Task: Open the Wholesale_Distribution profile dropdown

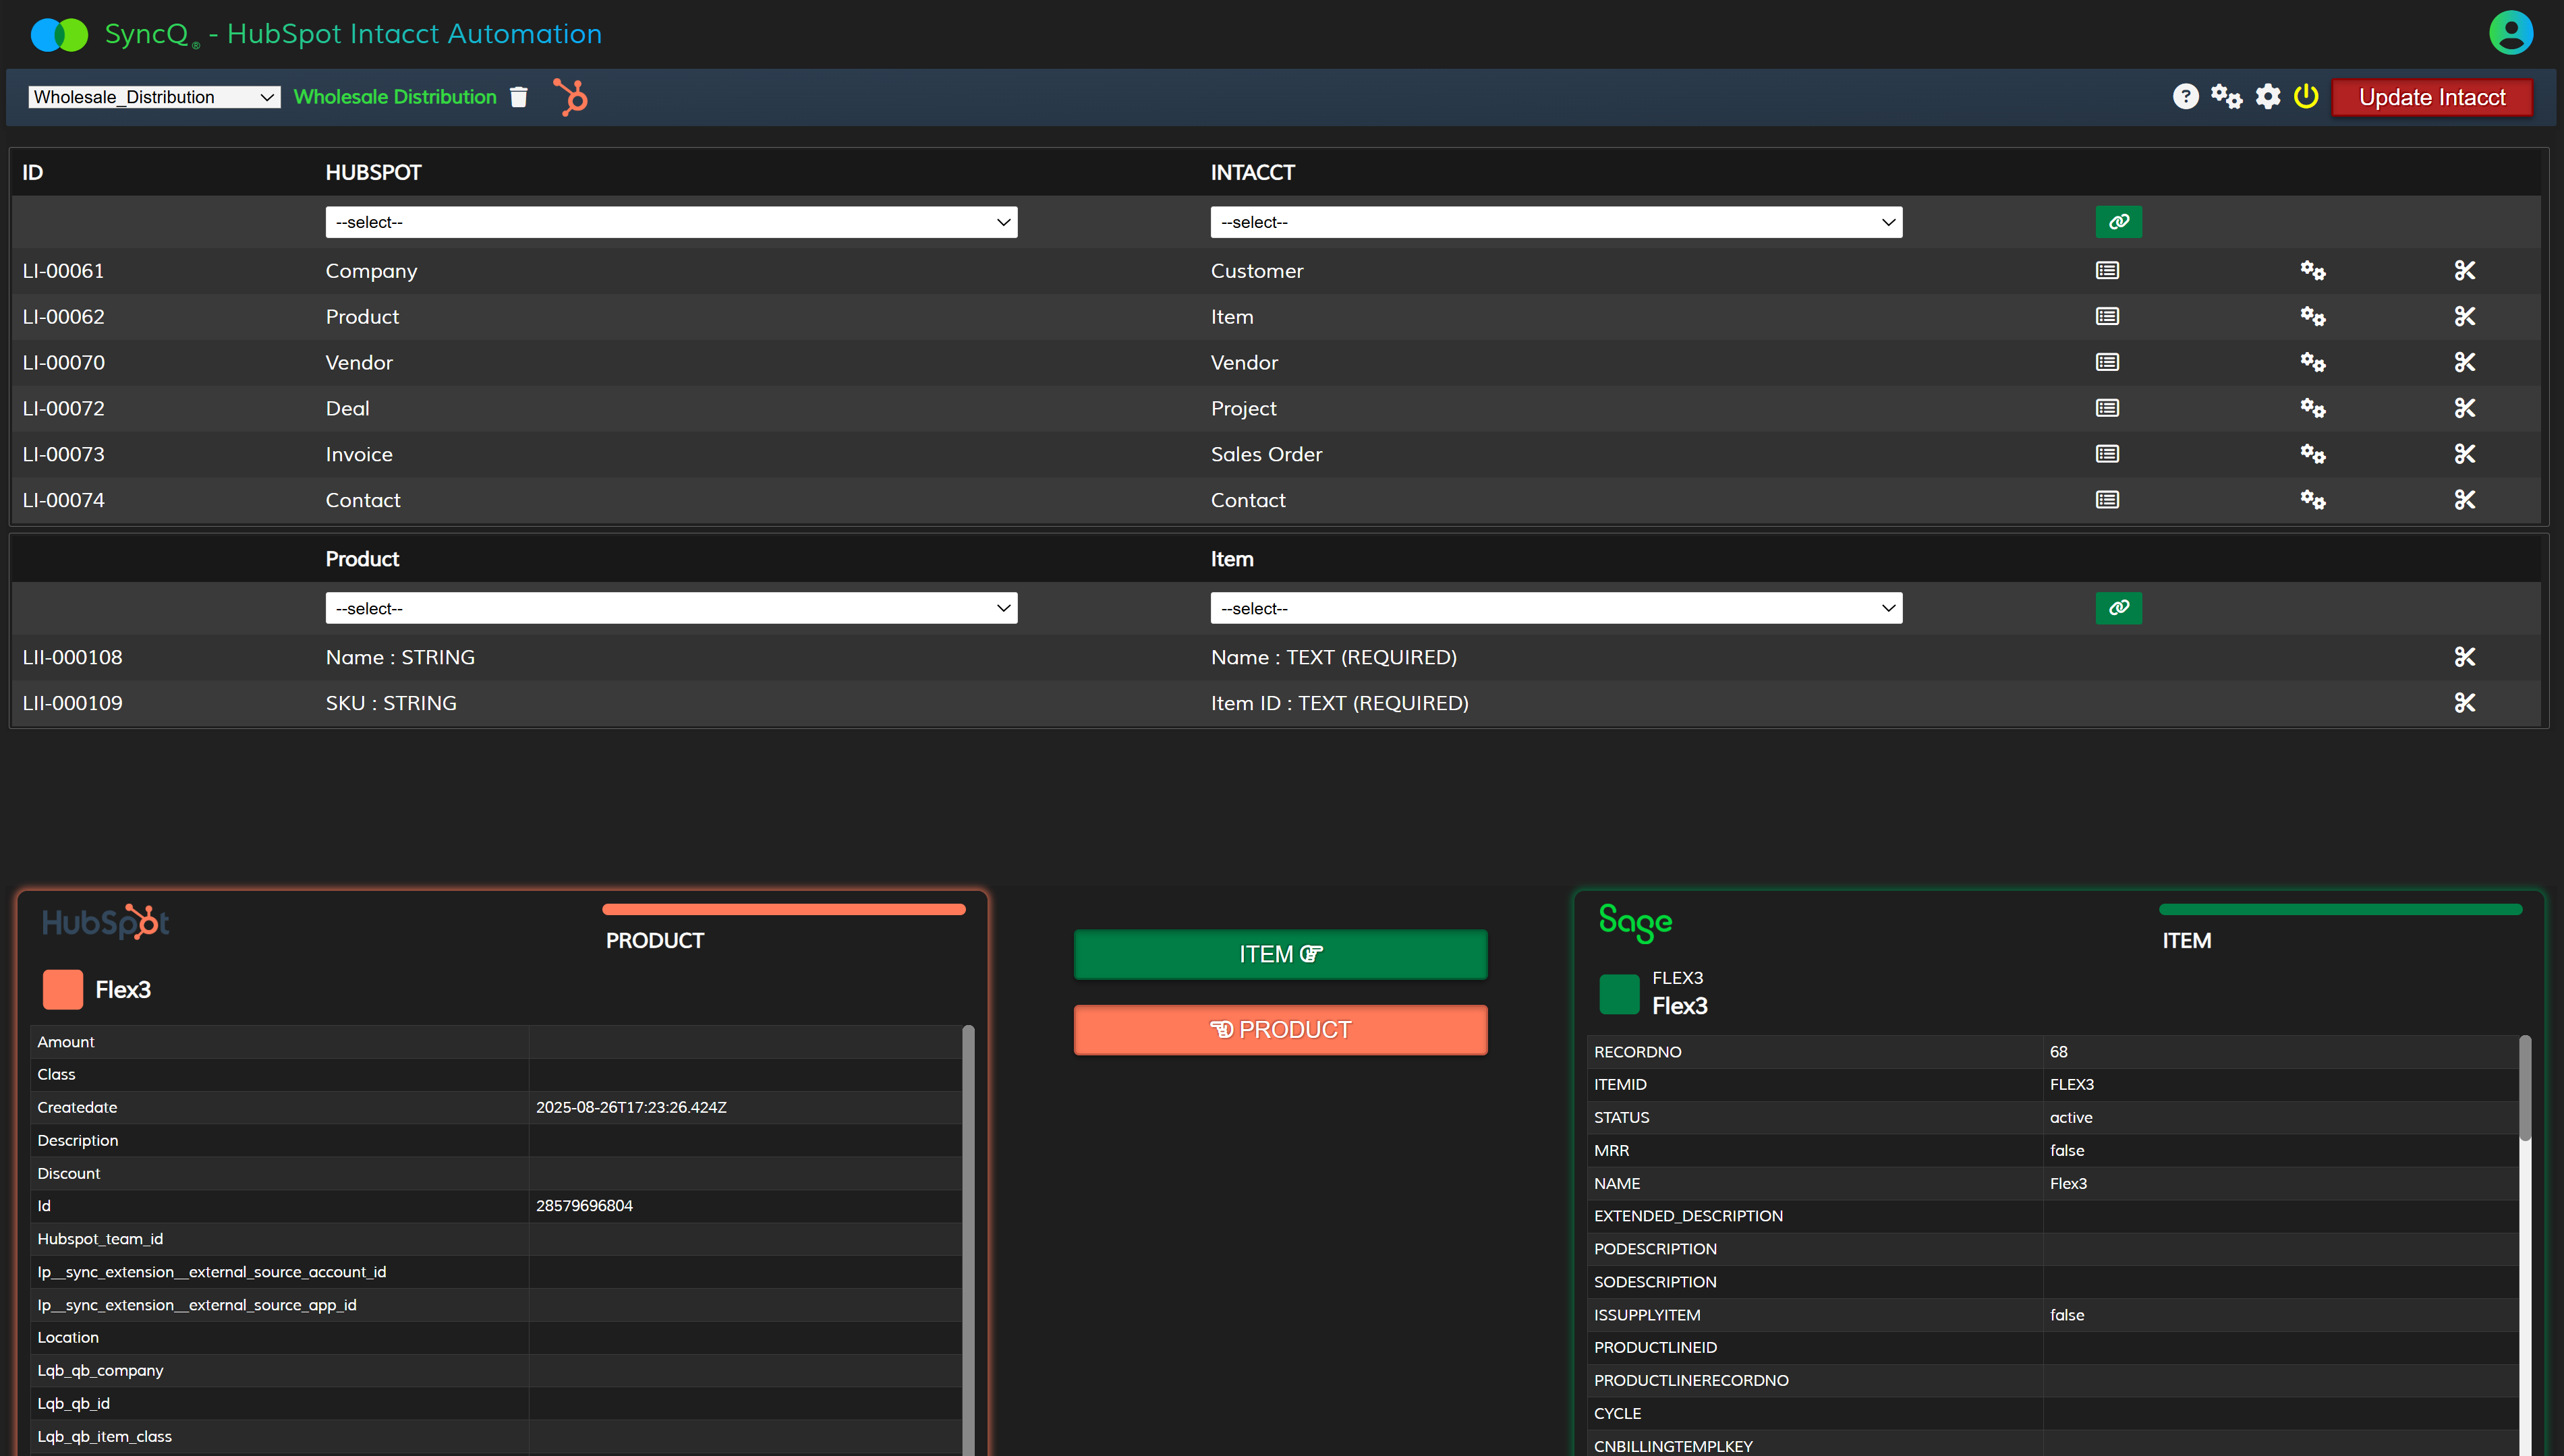Action: click(x=154, y=97)
